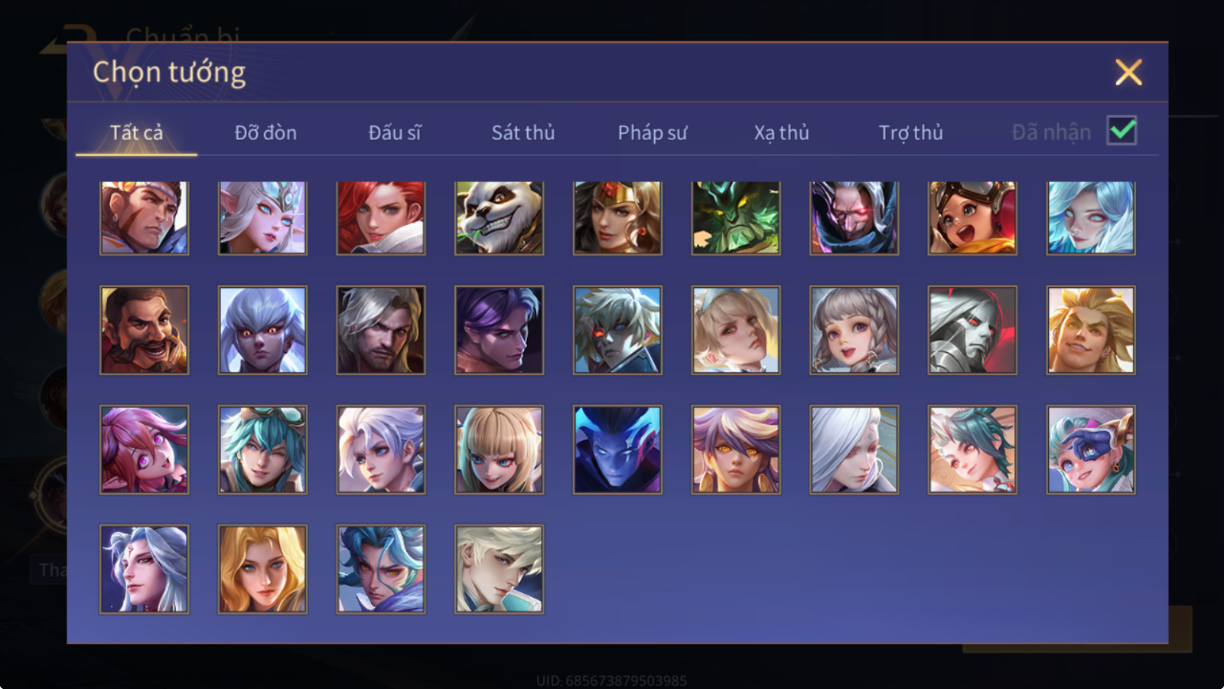The height and width of the screenshot is (689, 1224).
Task: Choose the ice-blue haired woman hero
Action: pyautogui.click(x=1091, y=218)
